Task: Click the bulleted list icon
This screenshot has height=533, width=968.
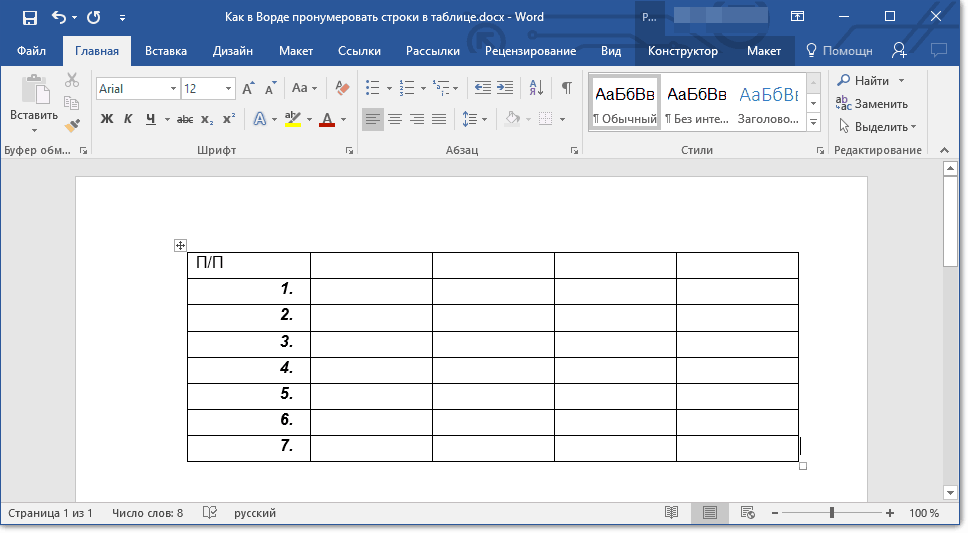Action: click(373, 88)
